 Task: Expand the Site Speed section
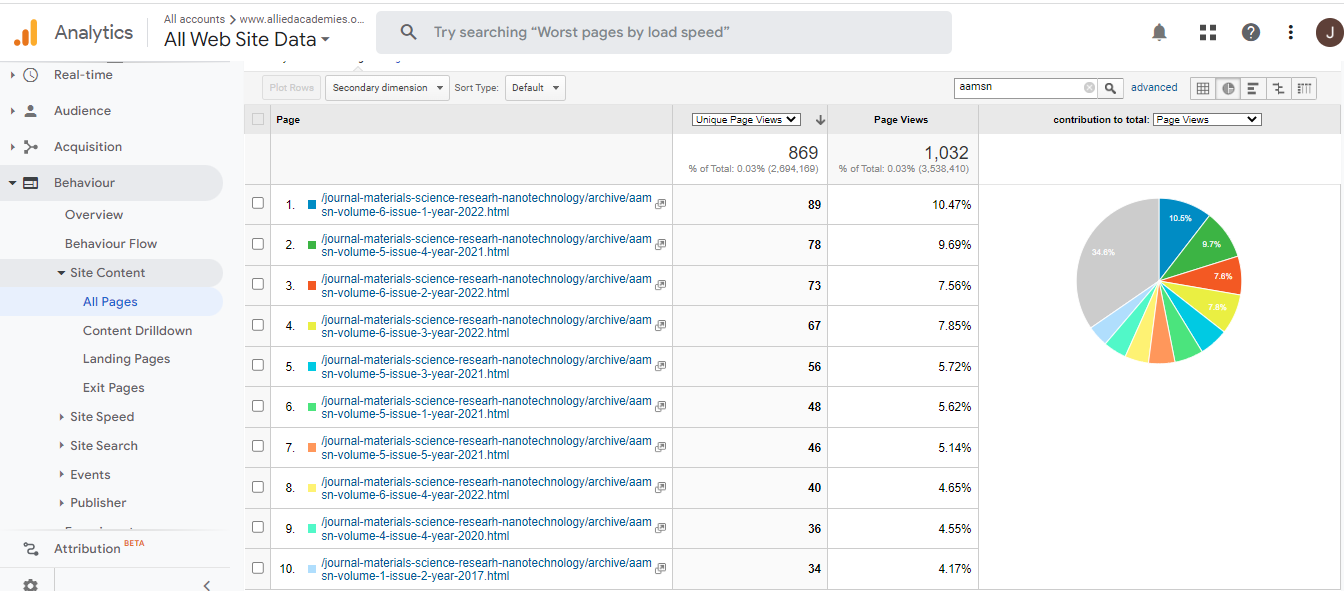click(x=101, y=417)
